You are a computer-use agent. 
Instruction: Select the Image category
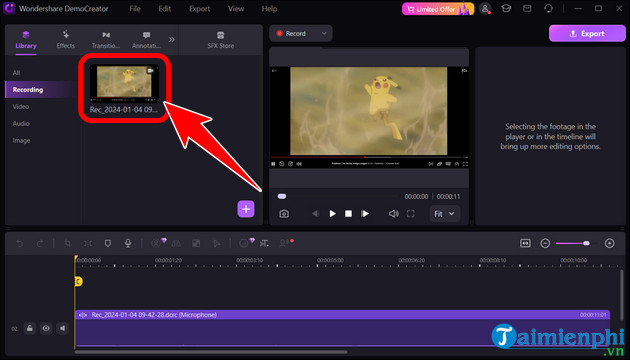[x=21, y=140]
